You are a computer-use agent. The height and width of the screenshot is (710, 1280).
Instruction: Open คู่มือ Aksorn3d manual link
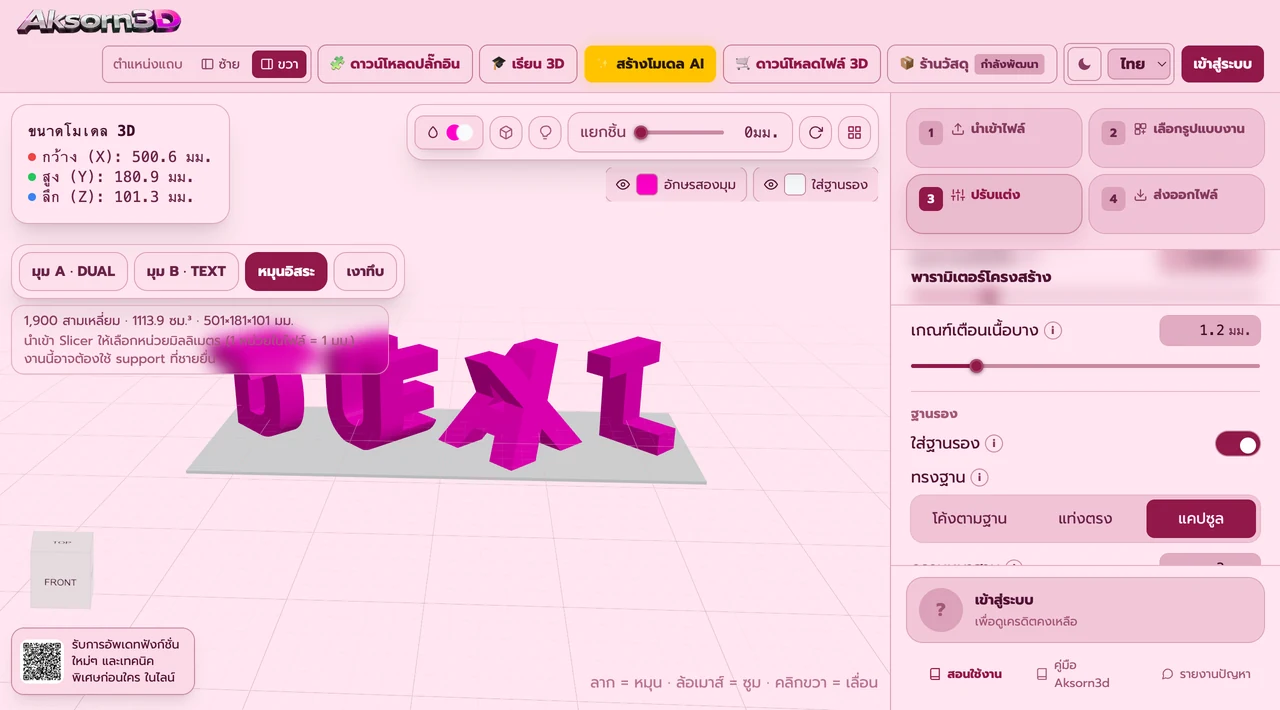pos(1074,674)
